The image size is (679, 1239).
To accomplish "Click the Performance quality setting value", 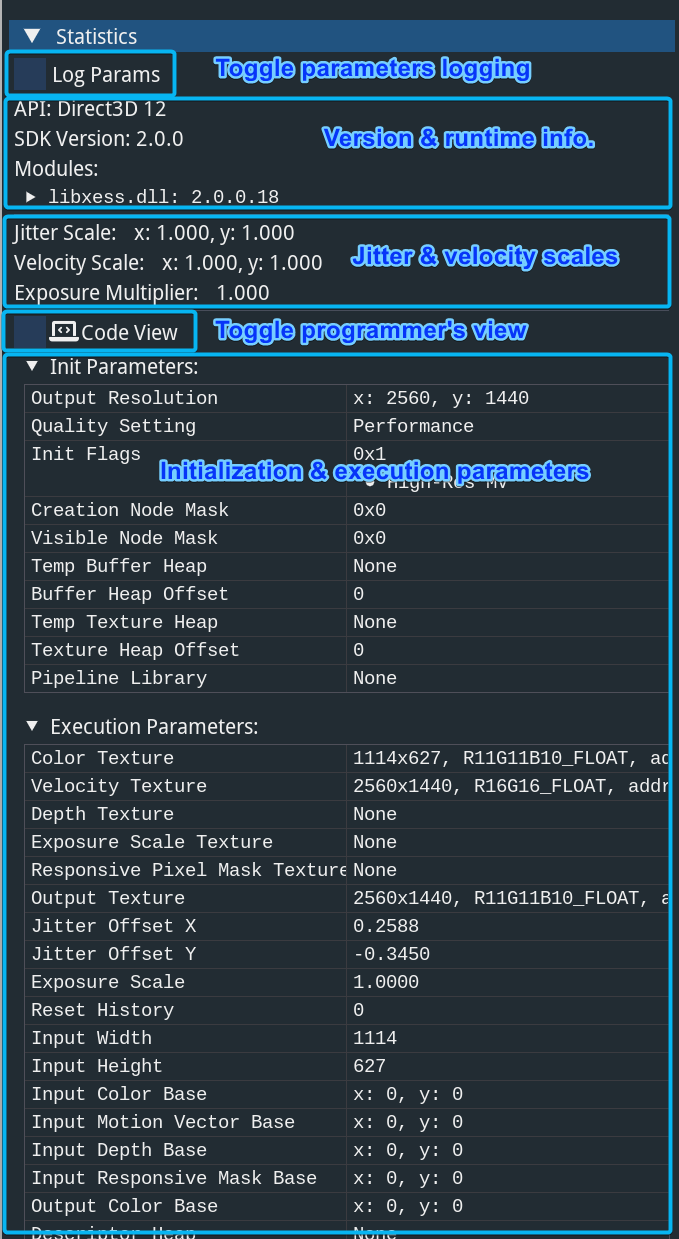I will 413,426.
